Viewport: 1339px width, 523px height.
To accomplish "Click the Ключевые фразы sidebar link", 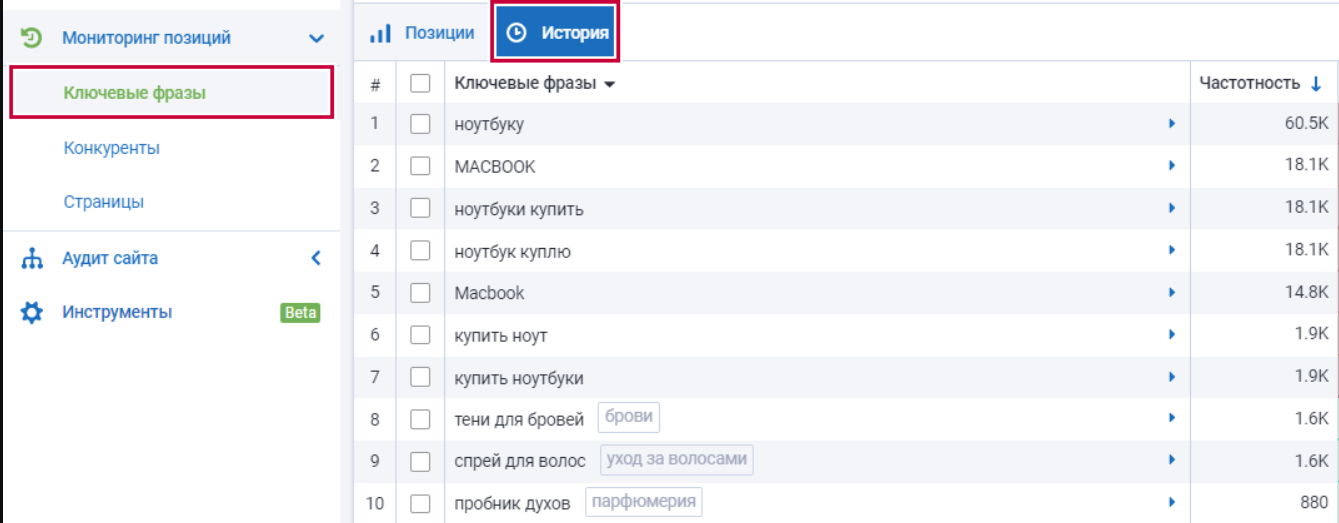I will (134, 93).
